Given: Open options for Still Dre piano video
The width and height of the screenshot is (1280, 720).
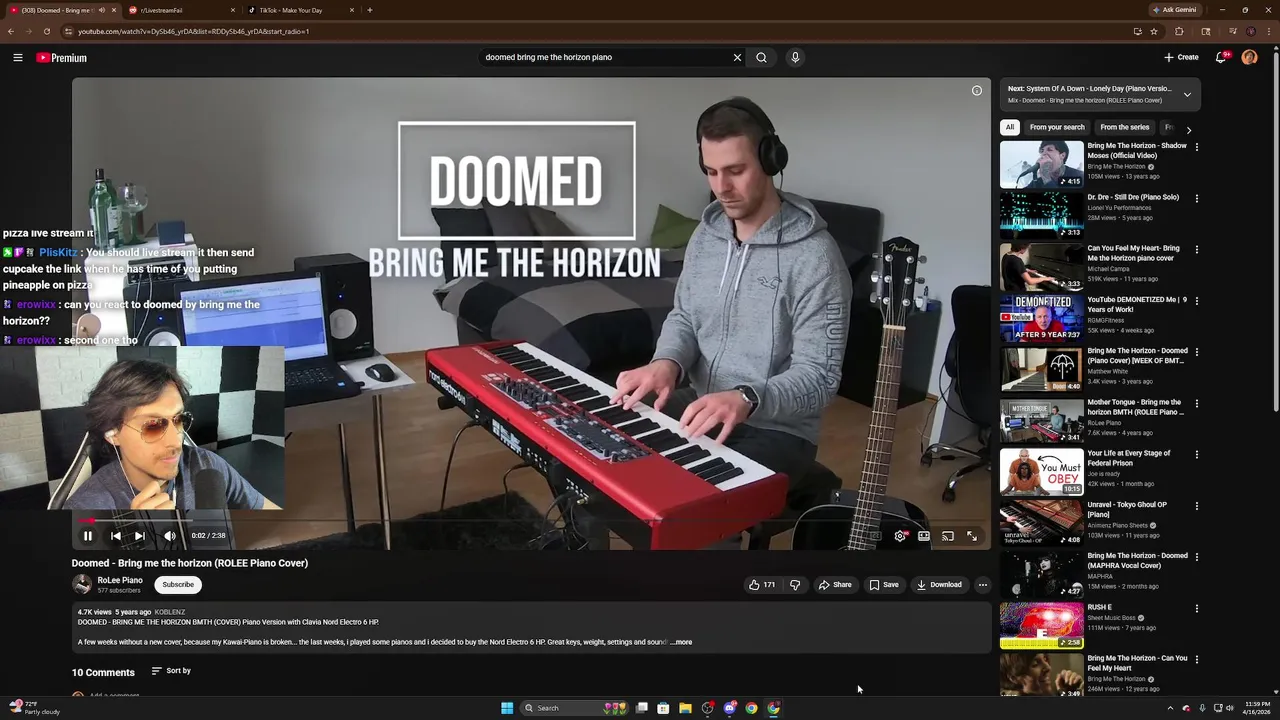Looking at the screenshot, I should click(1196, 198).
